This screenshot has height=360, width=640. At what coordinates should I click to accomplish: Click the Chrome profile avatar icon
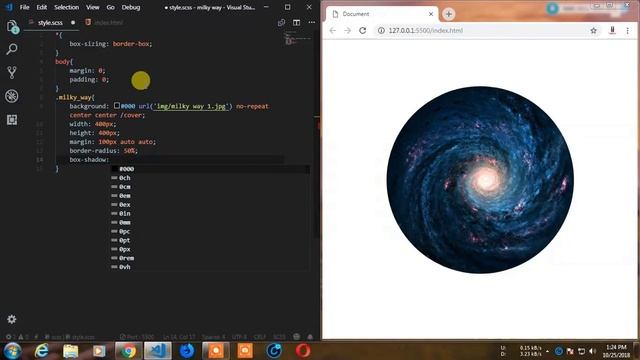[x=552, y=8]
